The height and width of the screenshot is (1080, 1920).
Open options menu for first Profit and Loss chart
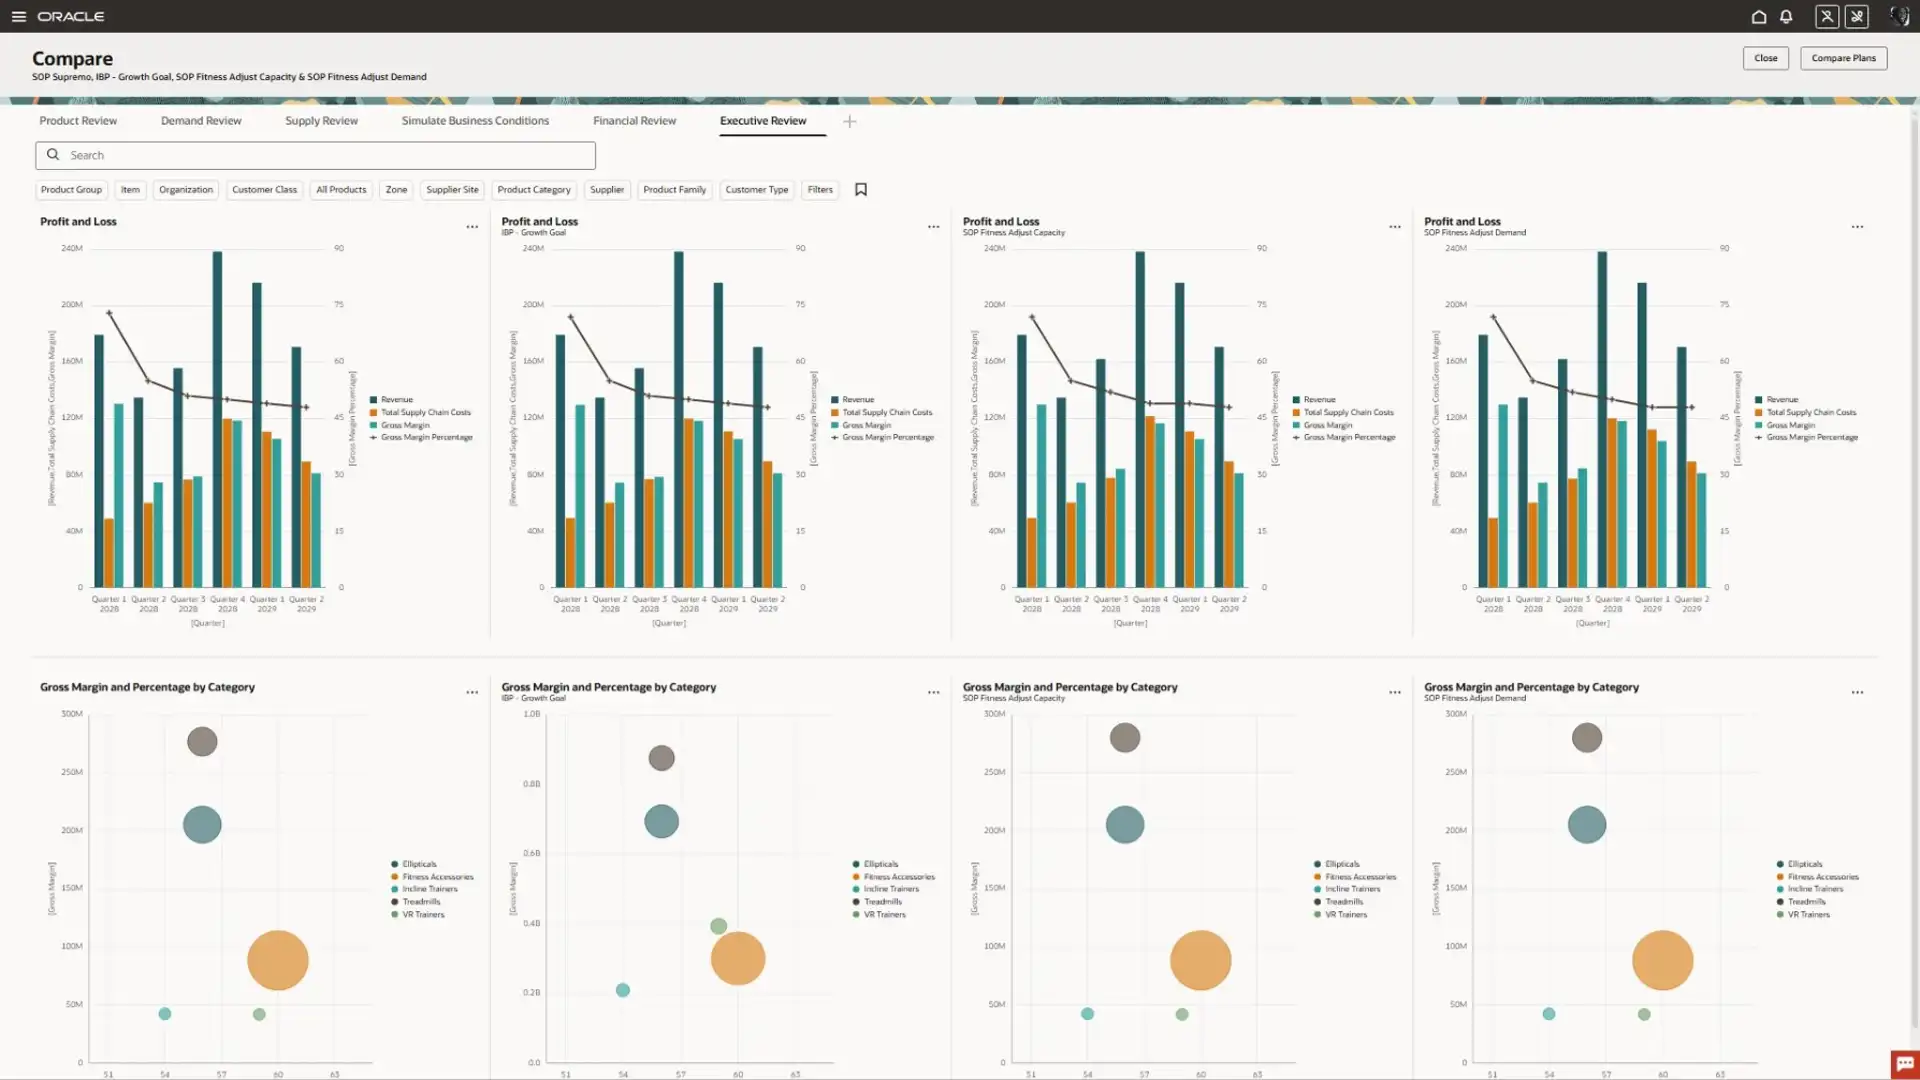point(472,227)
